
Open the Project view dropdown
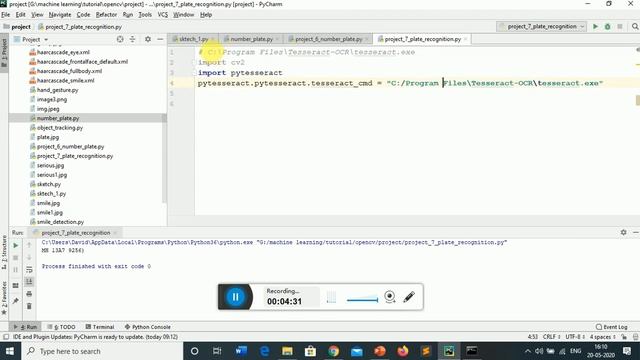(x=31, y=39)
